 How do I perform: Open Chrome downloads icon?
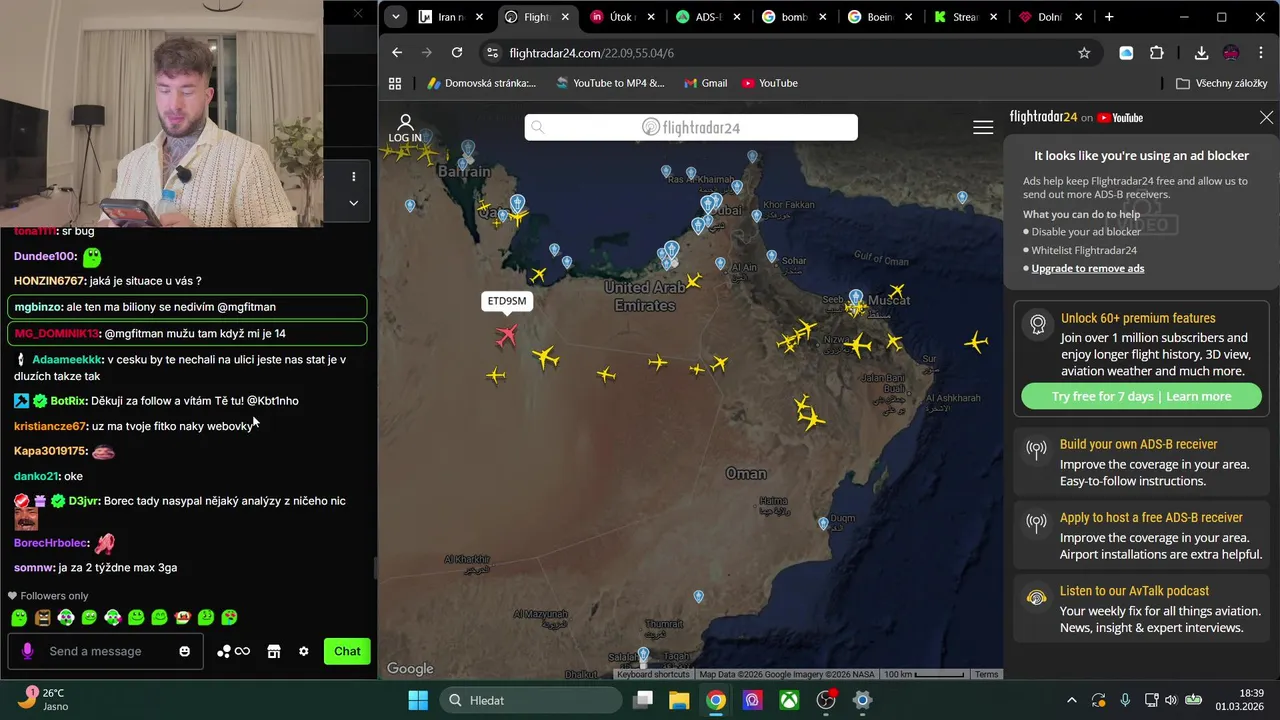click(1201, 53)
